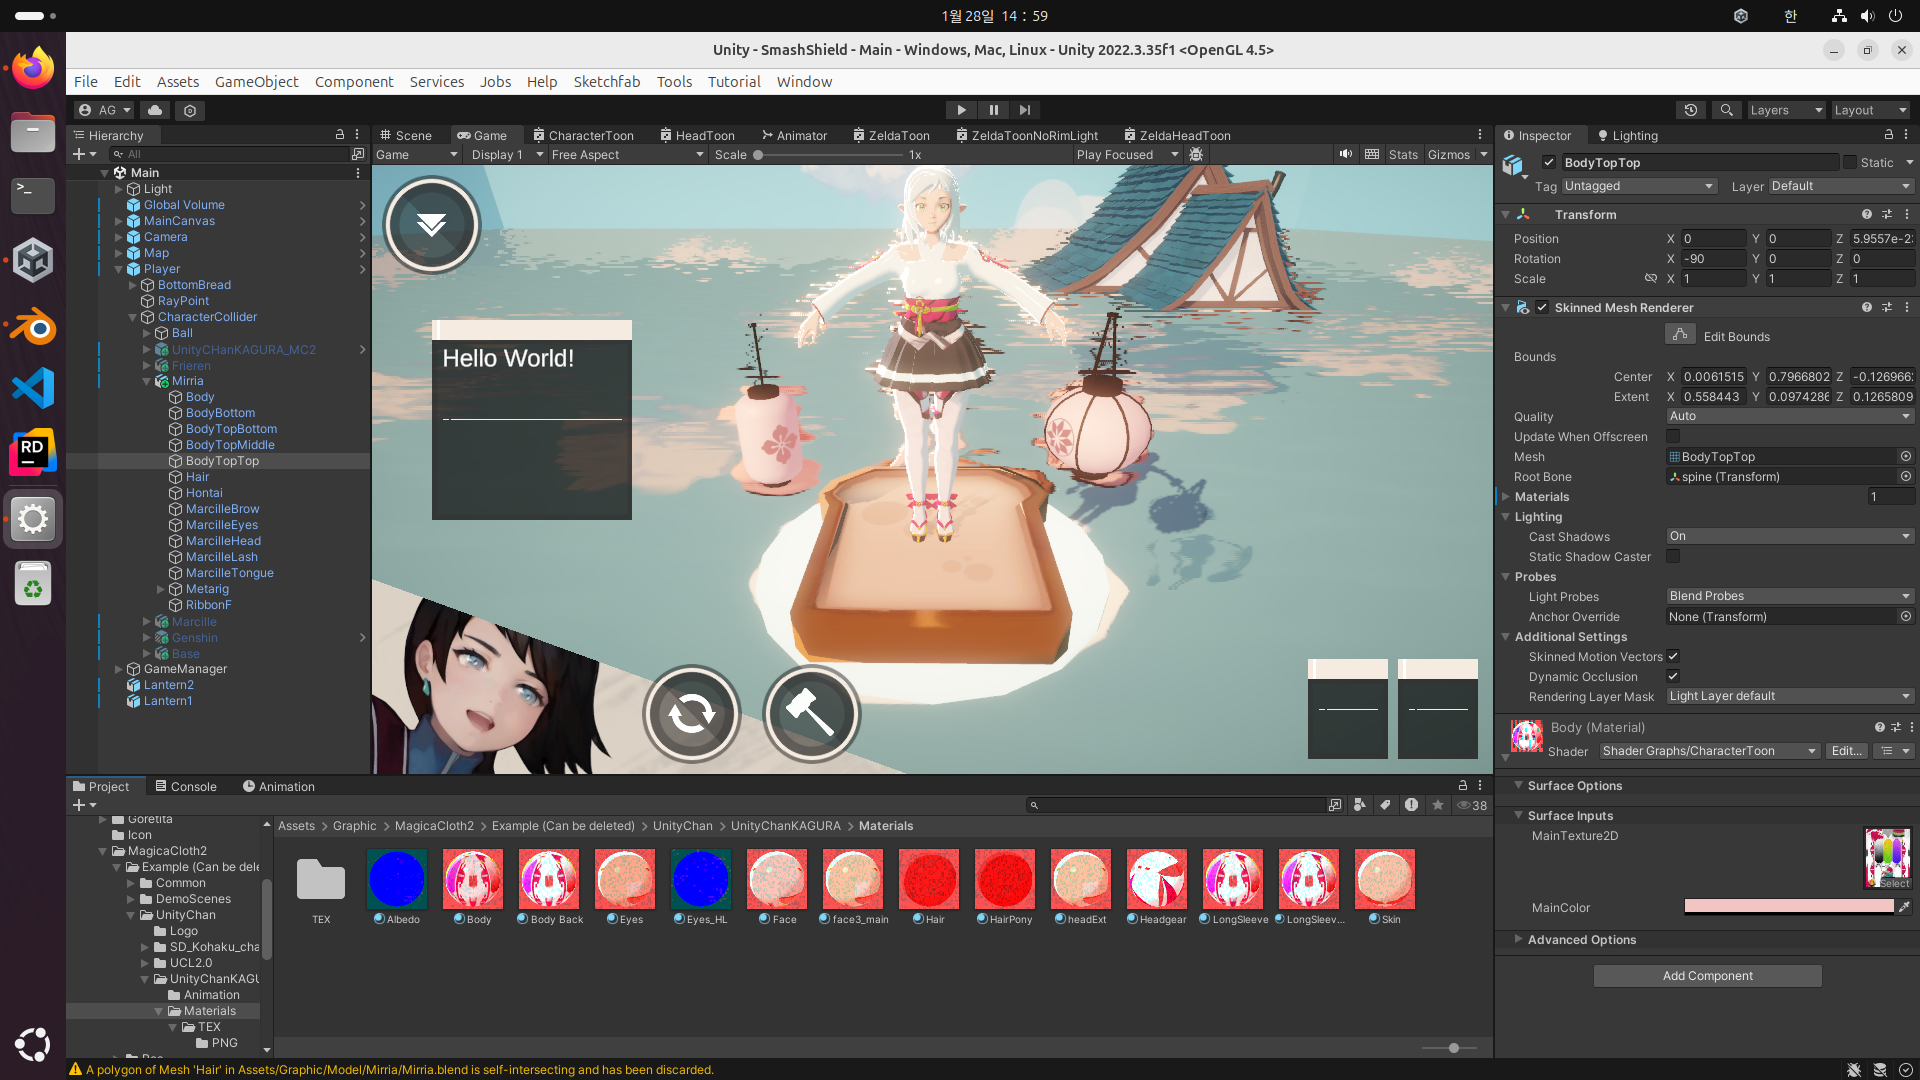The image size is (1920, 1080).
Task: Toggle hidden packages visibility count icon
Action: click(x=1472, y=805)
